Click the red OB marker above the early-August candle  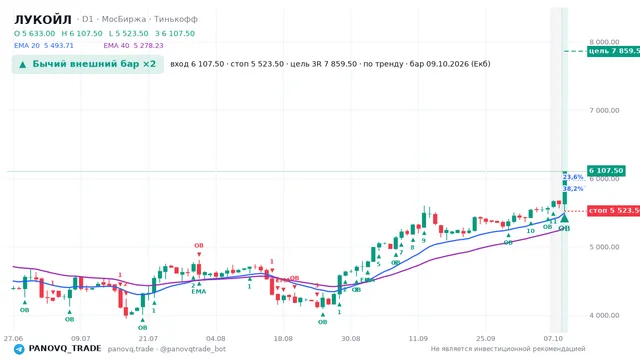[199, 245]
